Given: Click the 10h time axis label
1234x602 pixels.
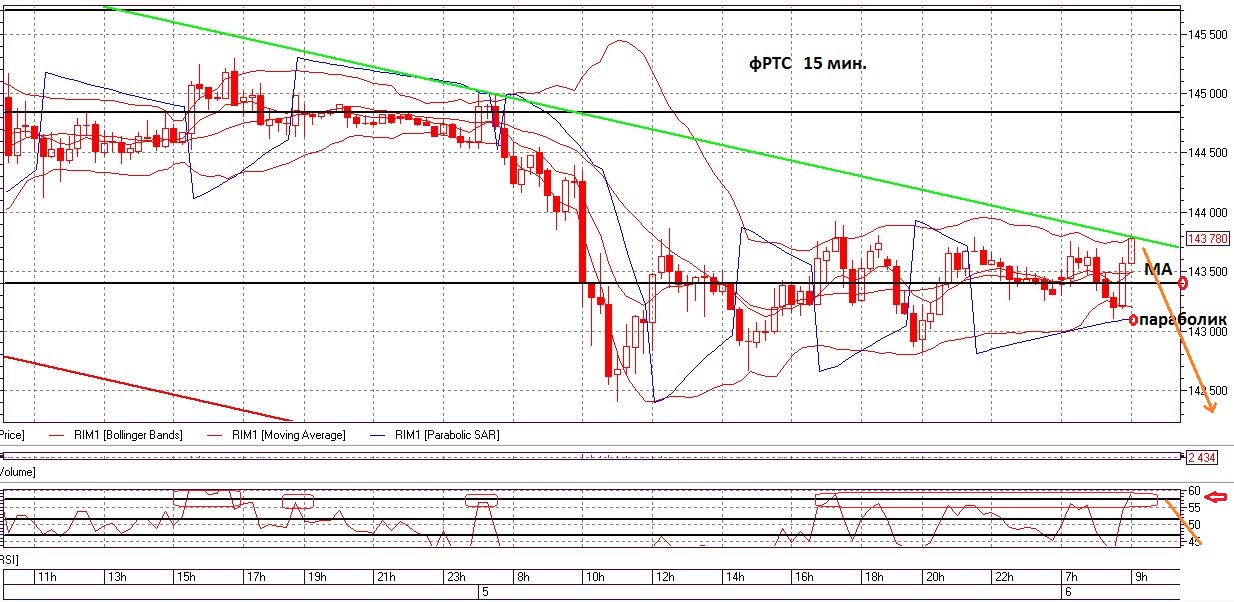Looking at the screenshot, I should click(x=595, y=577).
